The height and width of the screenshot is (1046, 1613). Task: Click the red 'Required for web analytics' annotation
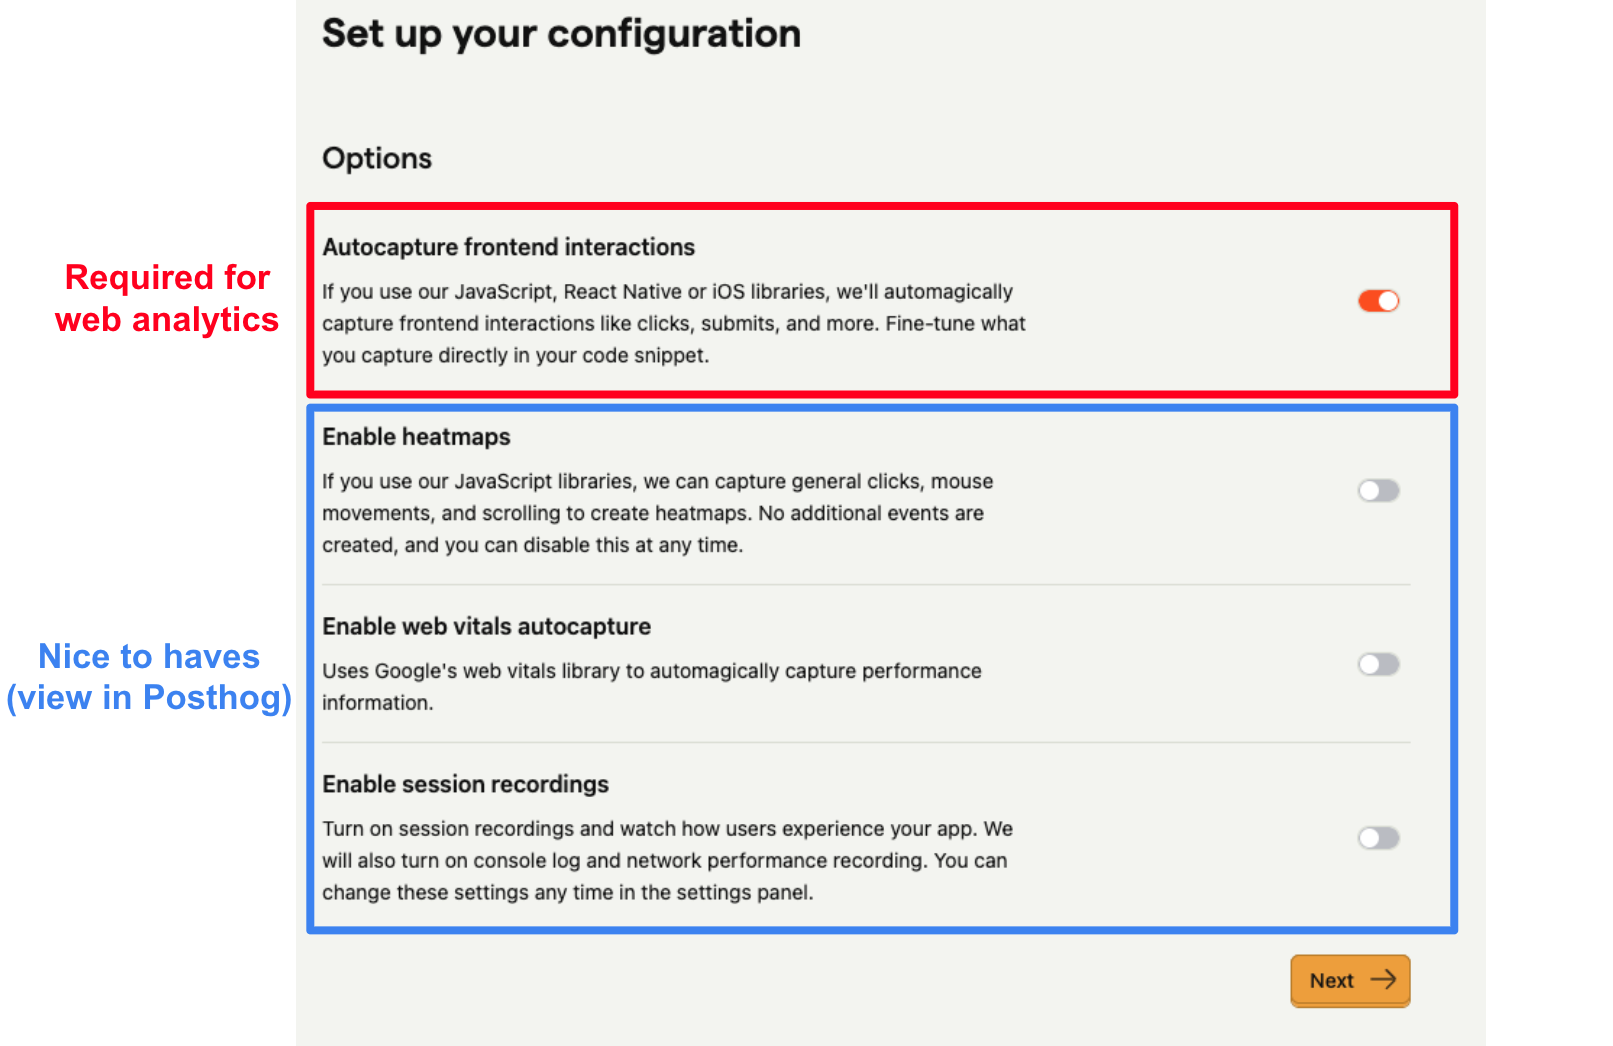coord(167,298)
